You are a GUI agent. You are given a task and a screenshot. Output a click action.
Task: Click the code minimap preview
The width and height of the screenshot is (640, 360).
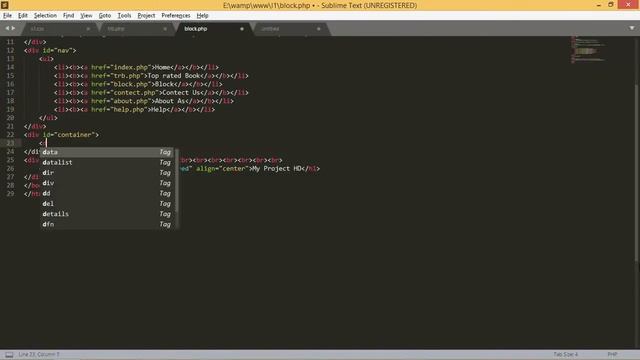(x=588, y=50)
